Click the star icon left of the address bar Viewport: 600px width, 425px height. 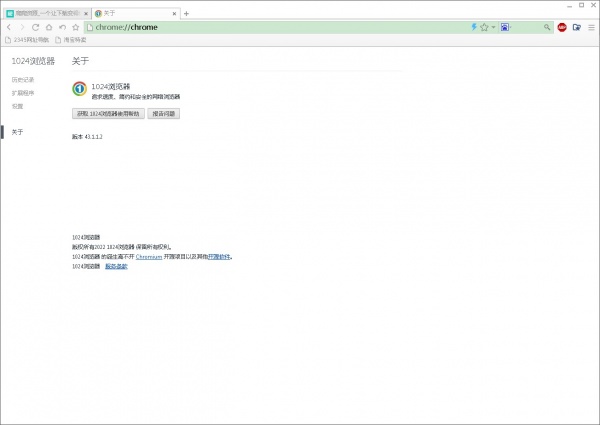75,27
